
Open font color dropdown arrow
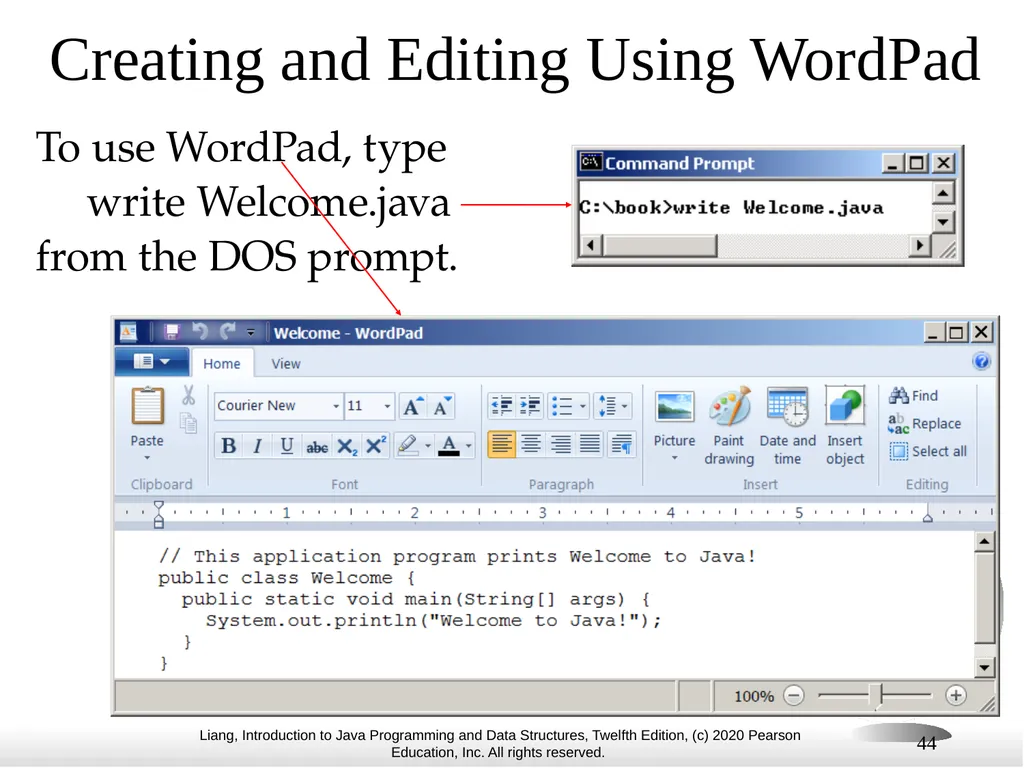pos(468,446)
